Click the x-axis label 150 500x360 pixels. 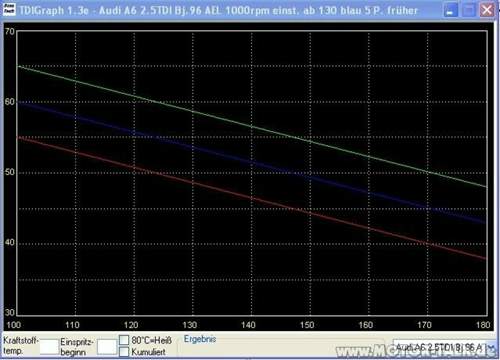[307, 325]
